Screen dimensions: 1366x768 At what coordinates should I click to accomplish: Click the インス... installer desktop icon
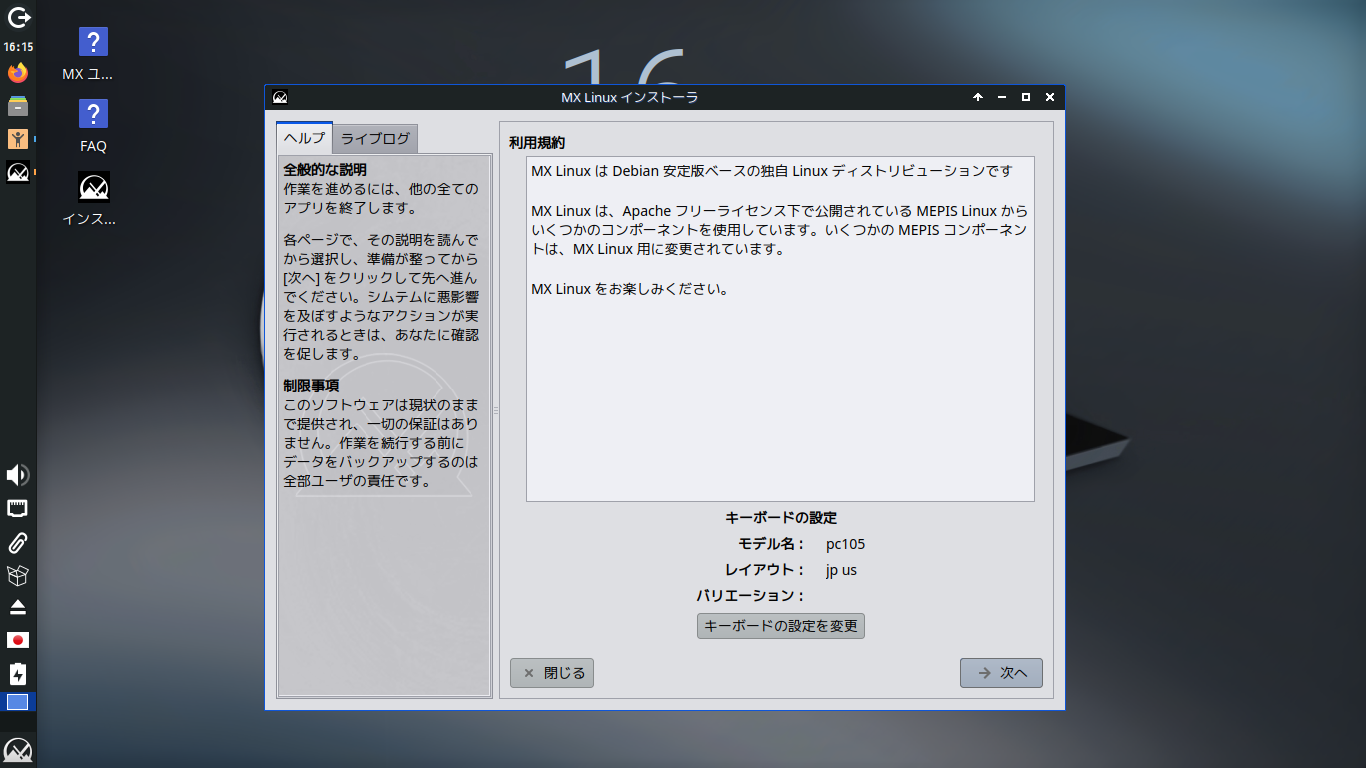pos(93,198)
